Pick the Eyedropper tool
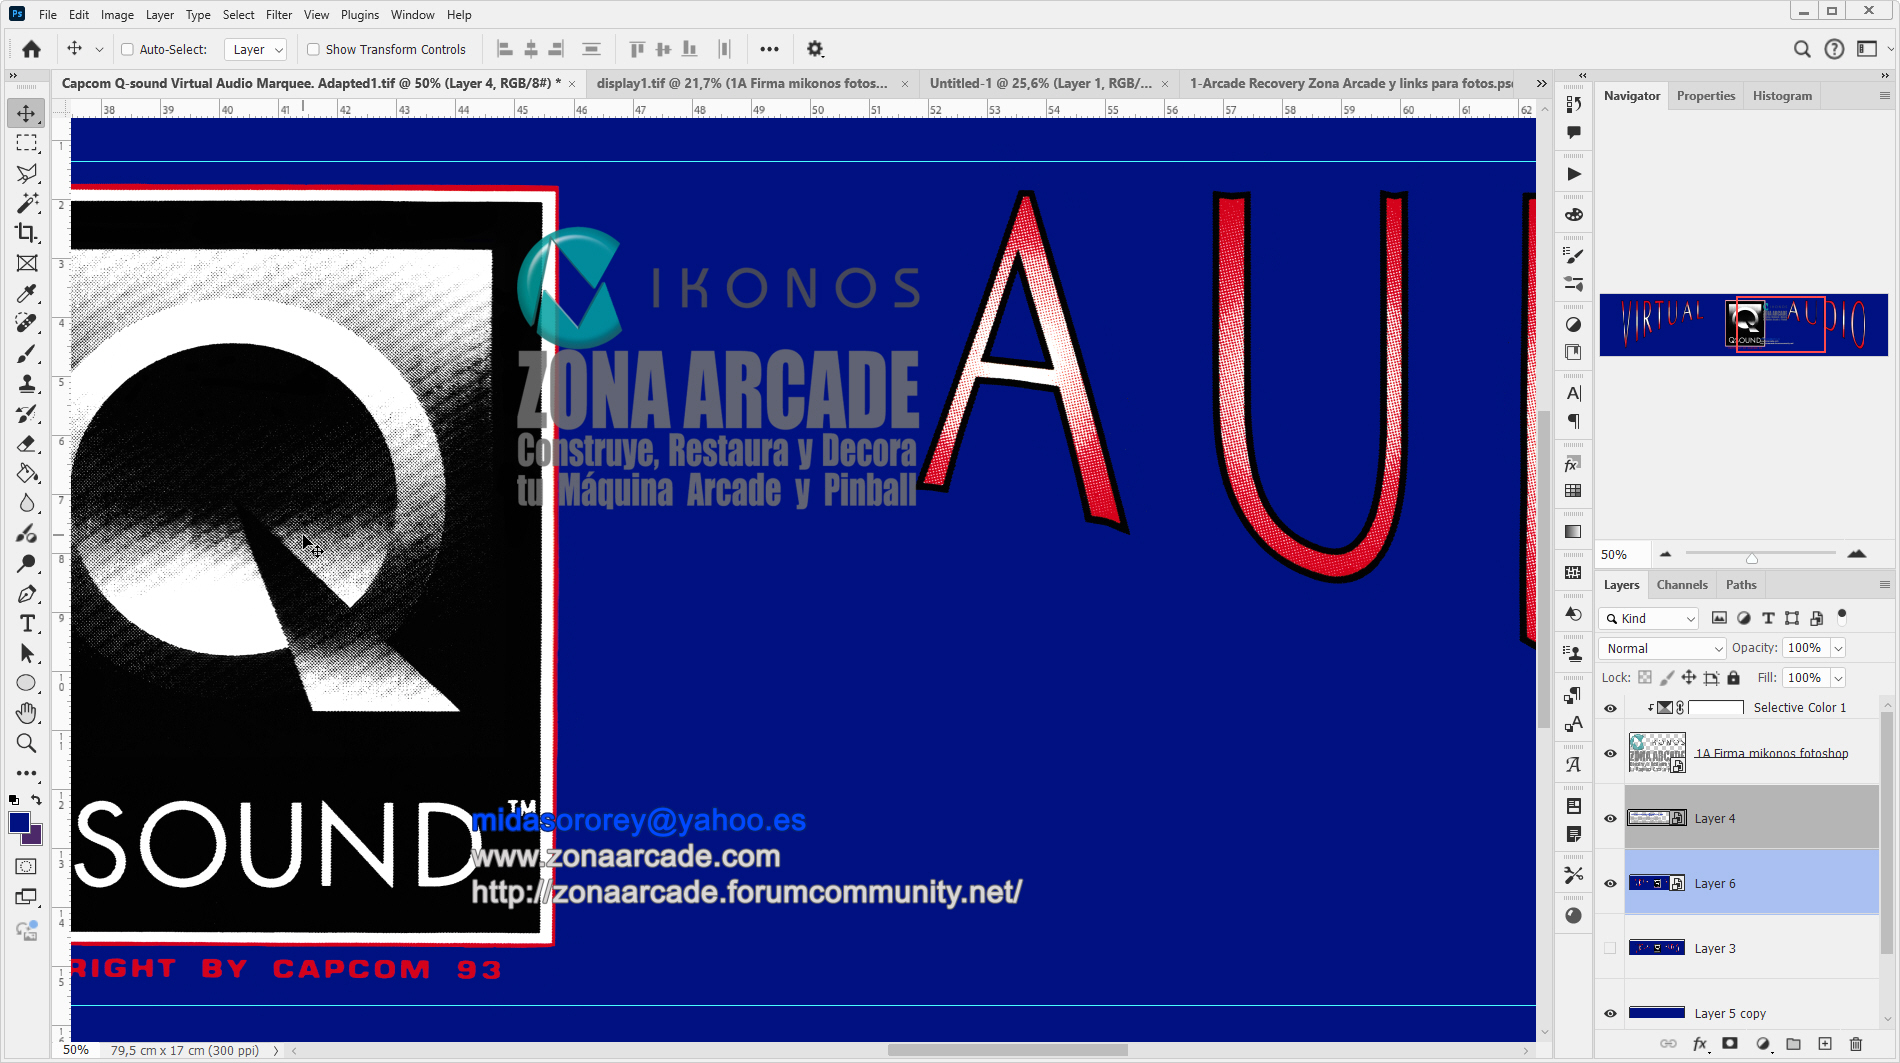 (x=26, y=293)
